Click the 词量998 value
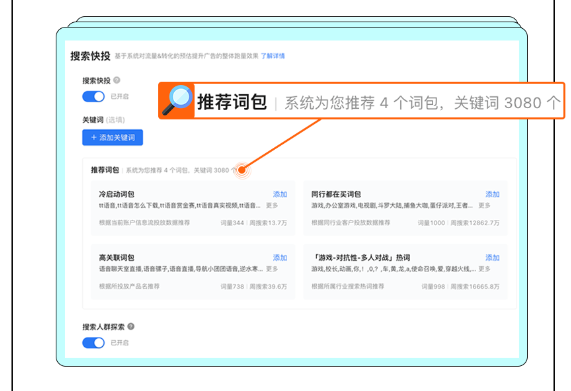The image size is (571, 391). click(433, 287)
